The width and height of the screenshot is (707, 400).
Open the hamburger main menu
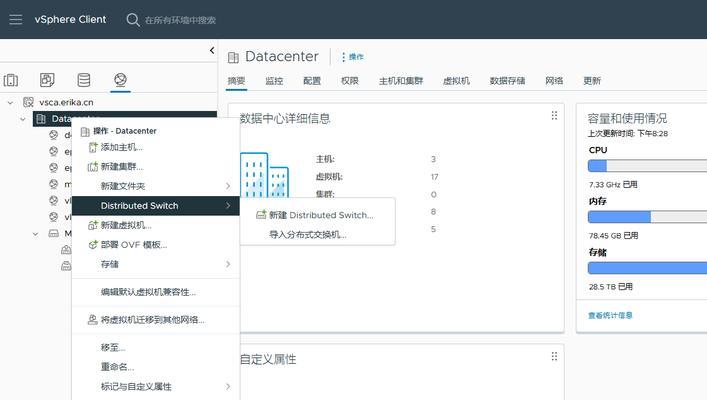(x=15, y=19)
